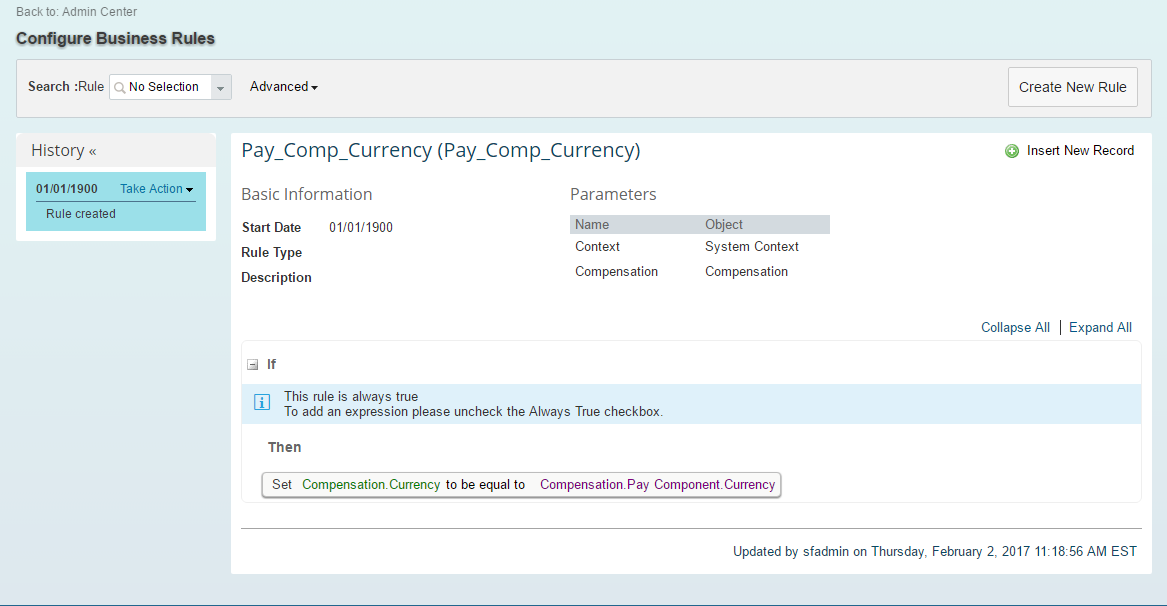
Task: Click the Object column header
Action: (723, 225)
